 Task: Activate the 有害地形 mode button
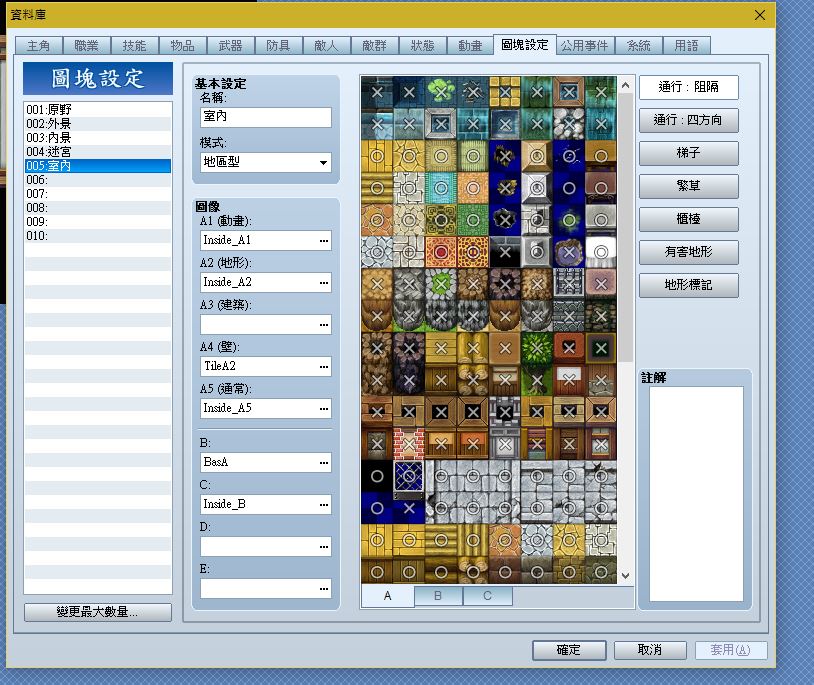click(688, 252)
